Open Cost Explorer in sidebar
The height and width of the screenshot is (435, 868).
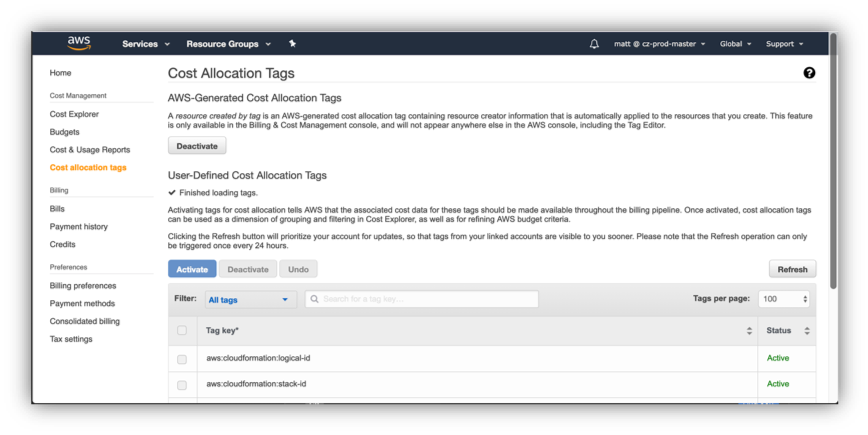tap(74, 114)
